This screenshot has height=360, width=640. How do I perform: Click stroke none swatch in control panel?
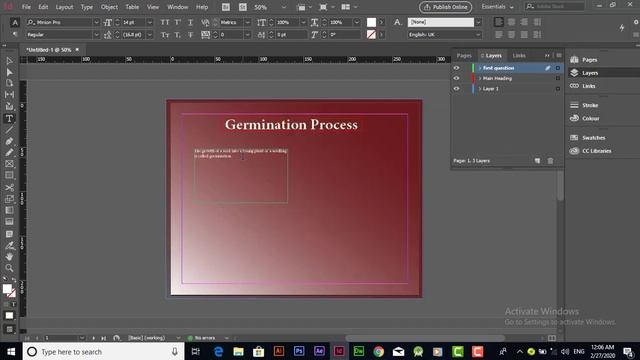tap(371, 35)
